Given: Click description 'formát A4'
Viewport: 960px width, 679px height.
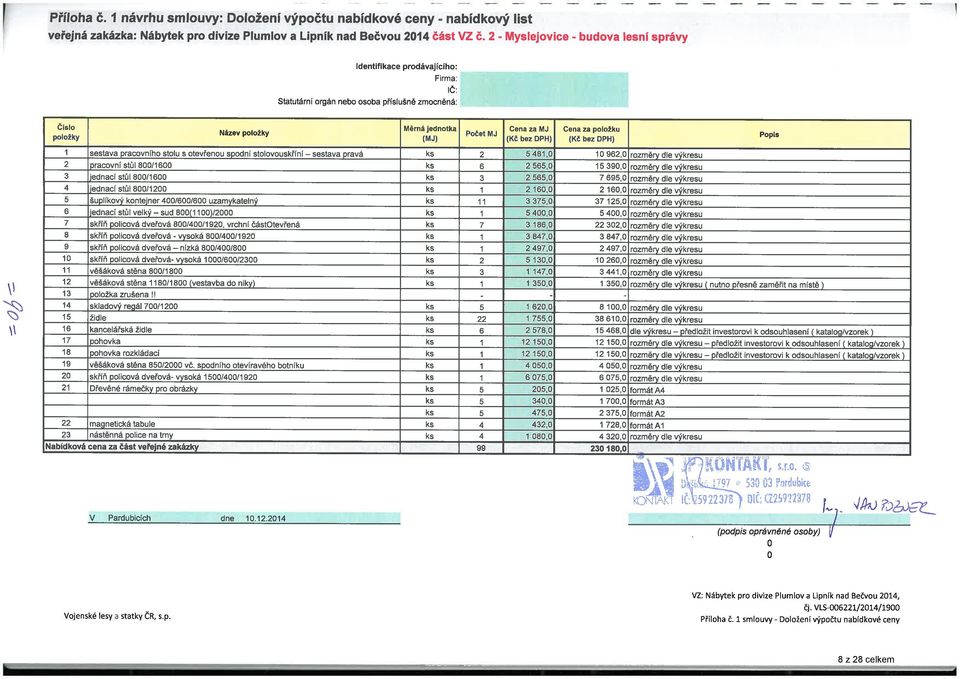Looking at the screenshot, I should (647, 390).
